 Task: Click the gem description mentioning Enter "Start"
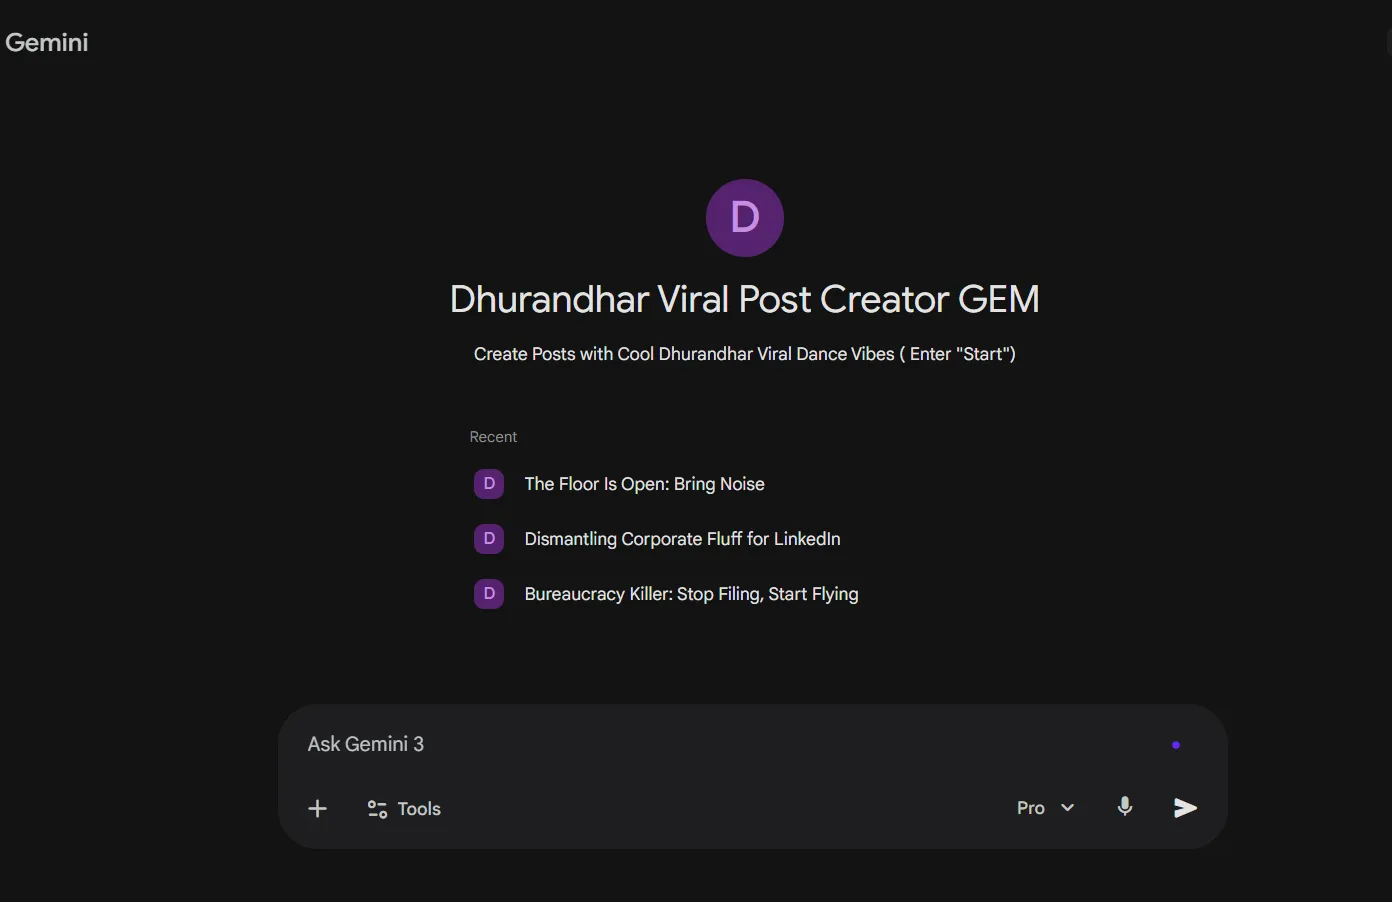tap(744, 354)
